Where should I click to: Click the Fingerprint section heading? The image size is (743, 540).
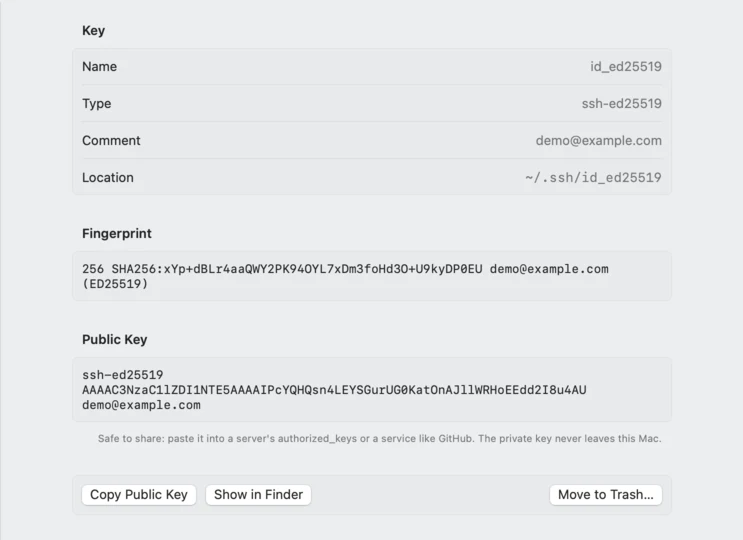pos(117,234)
